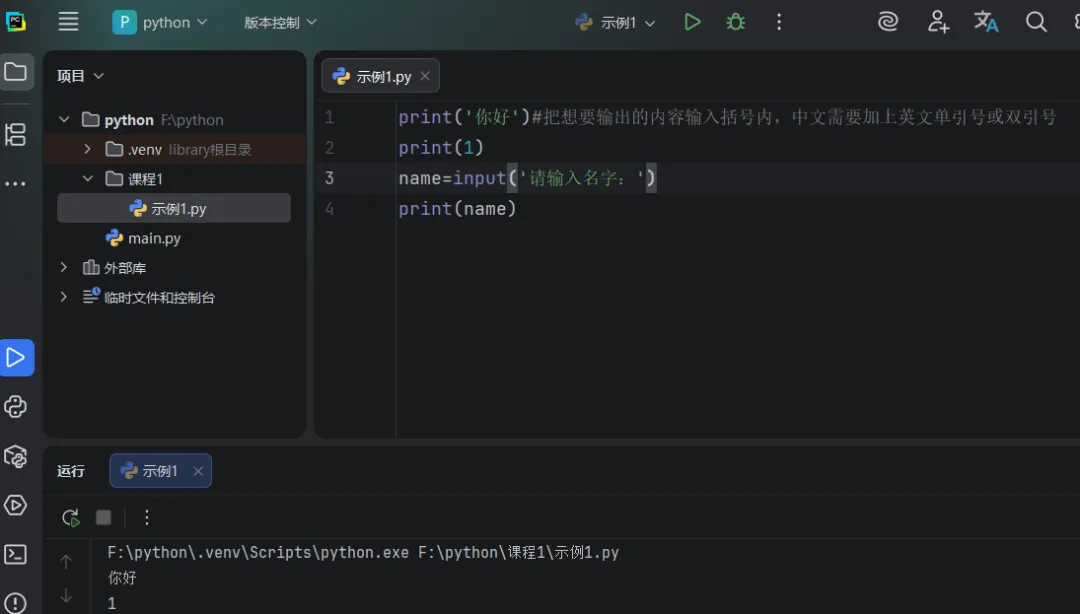Collapse the 课程1 folder
The image size is (1080, 614).
point(87,178)
